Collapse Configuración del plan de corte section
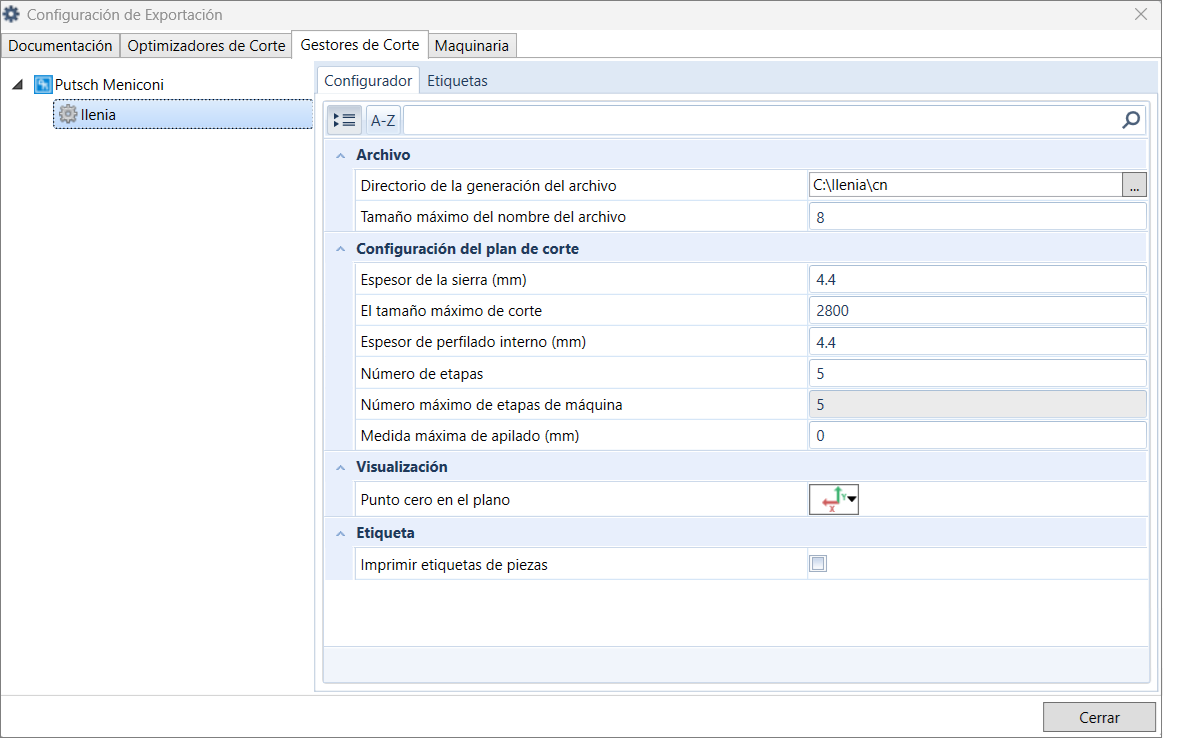The height and width of the screenshot is (751, 1183). [x=341, y=249]
